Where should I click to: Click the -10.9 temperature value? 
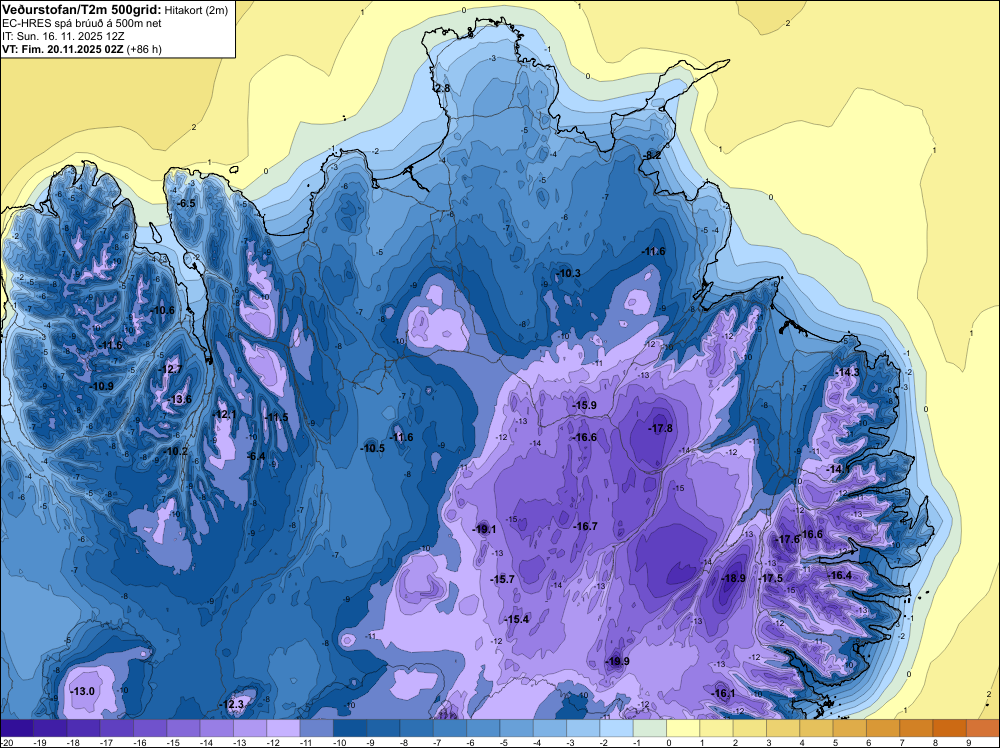point(101,386)
